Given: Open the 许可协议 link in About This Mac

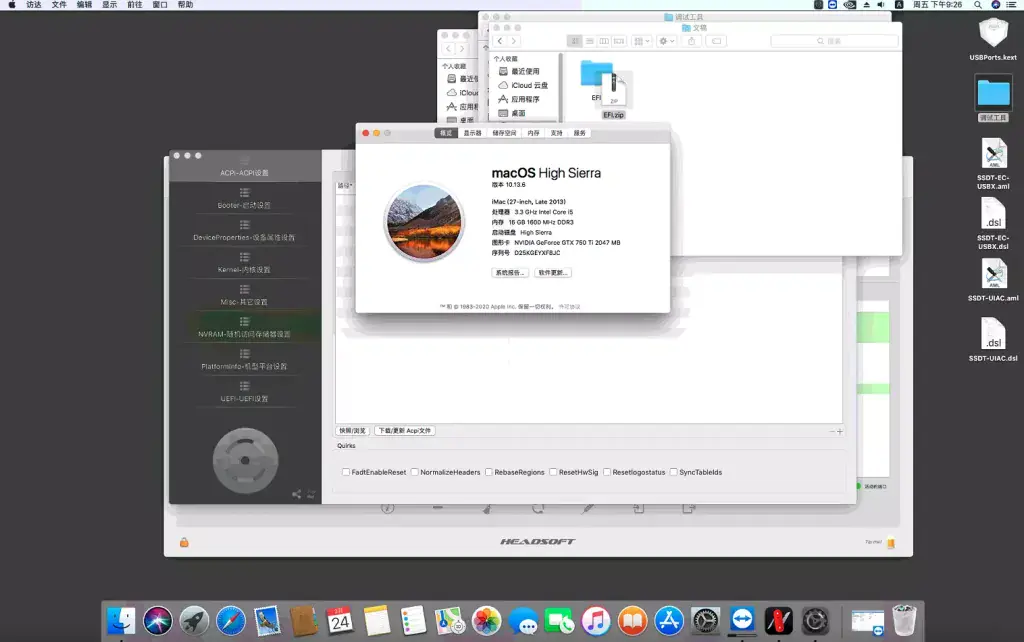Looking at the screenshot, I should coord(569,306).
